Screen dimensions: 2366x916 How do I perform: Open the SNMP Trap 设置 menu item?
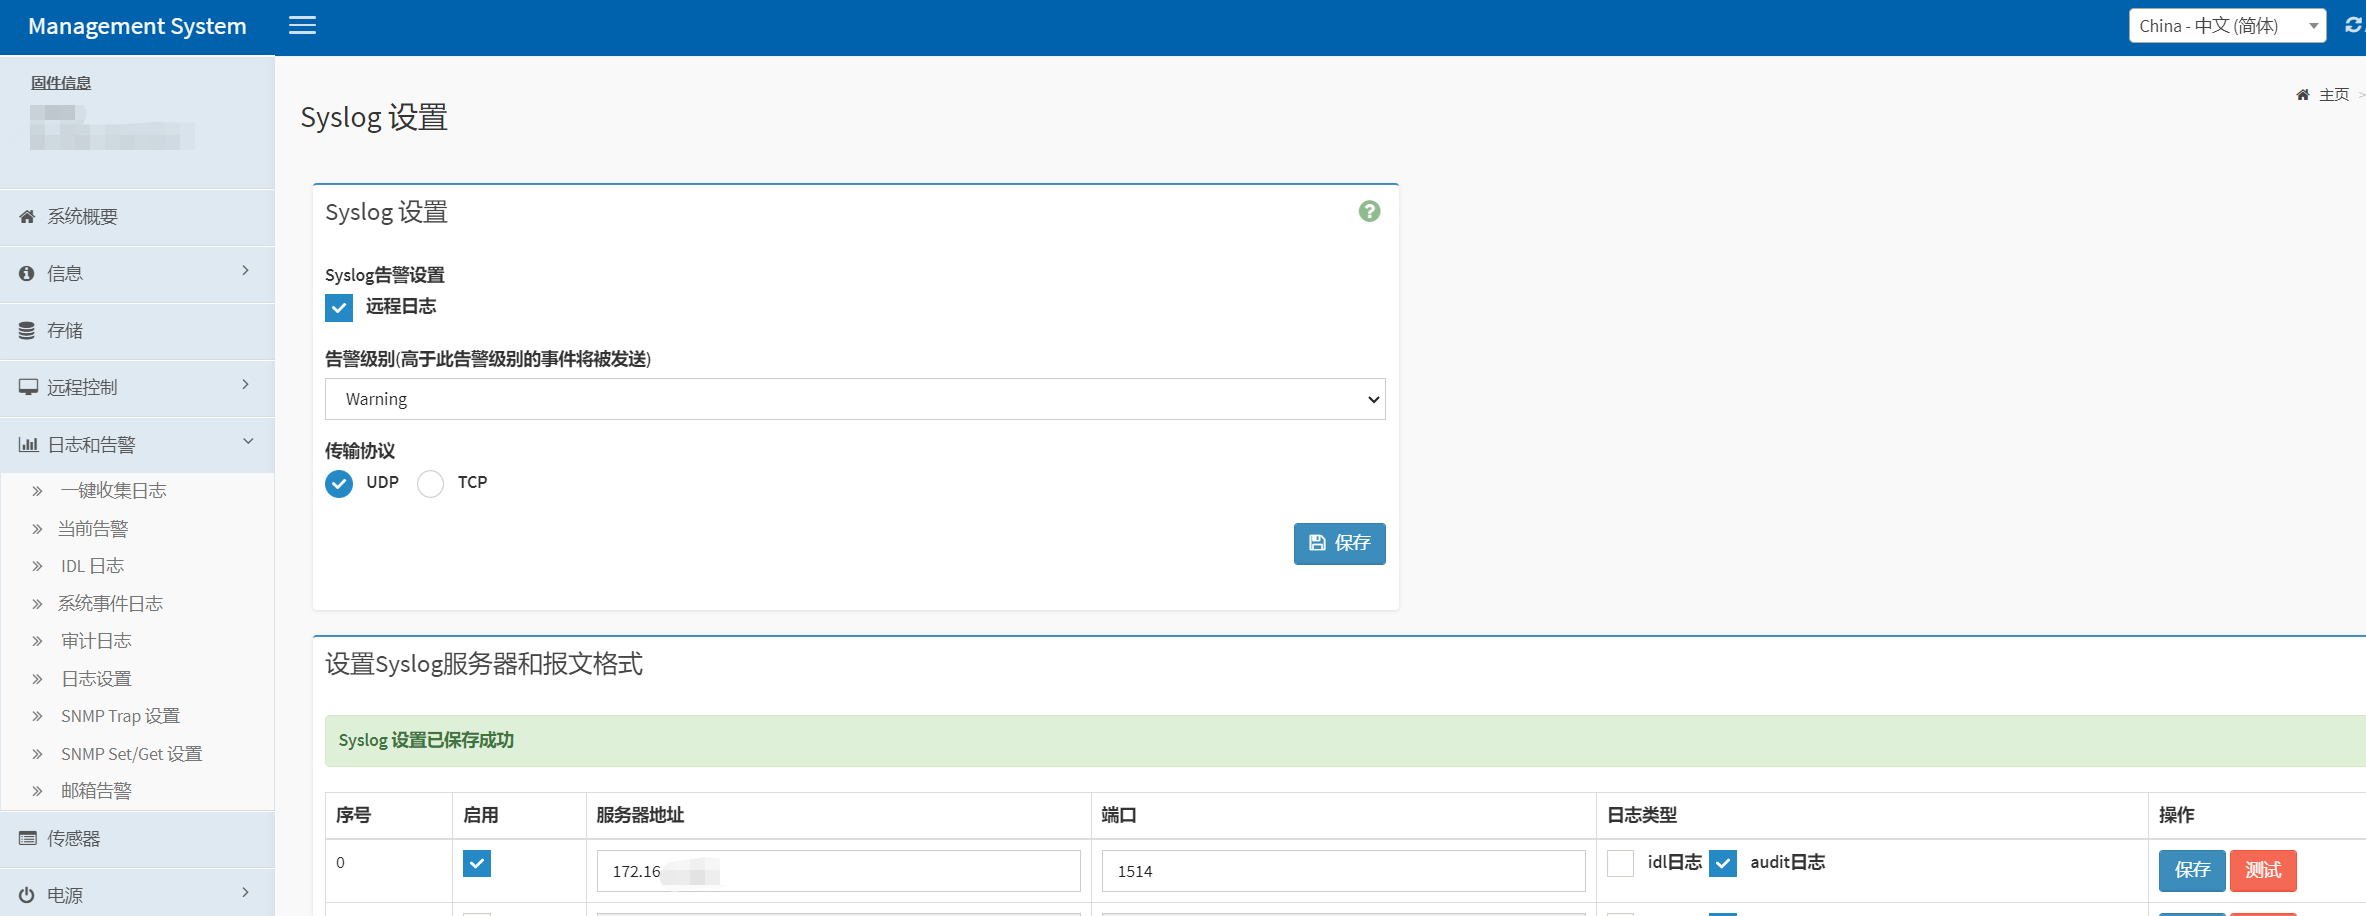119,715
